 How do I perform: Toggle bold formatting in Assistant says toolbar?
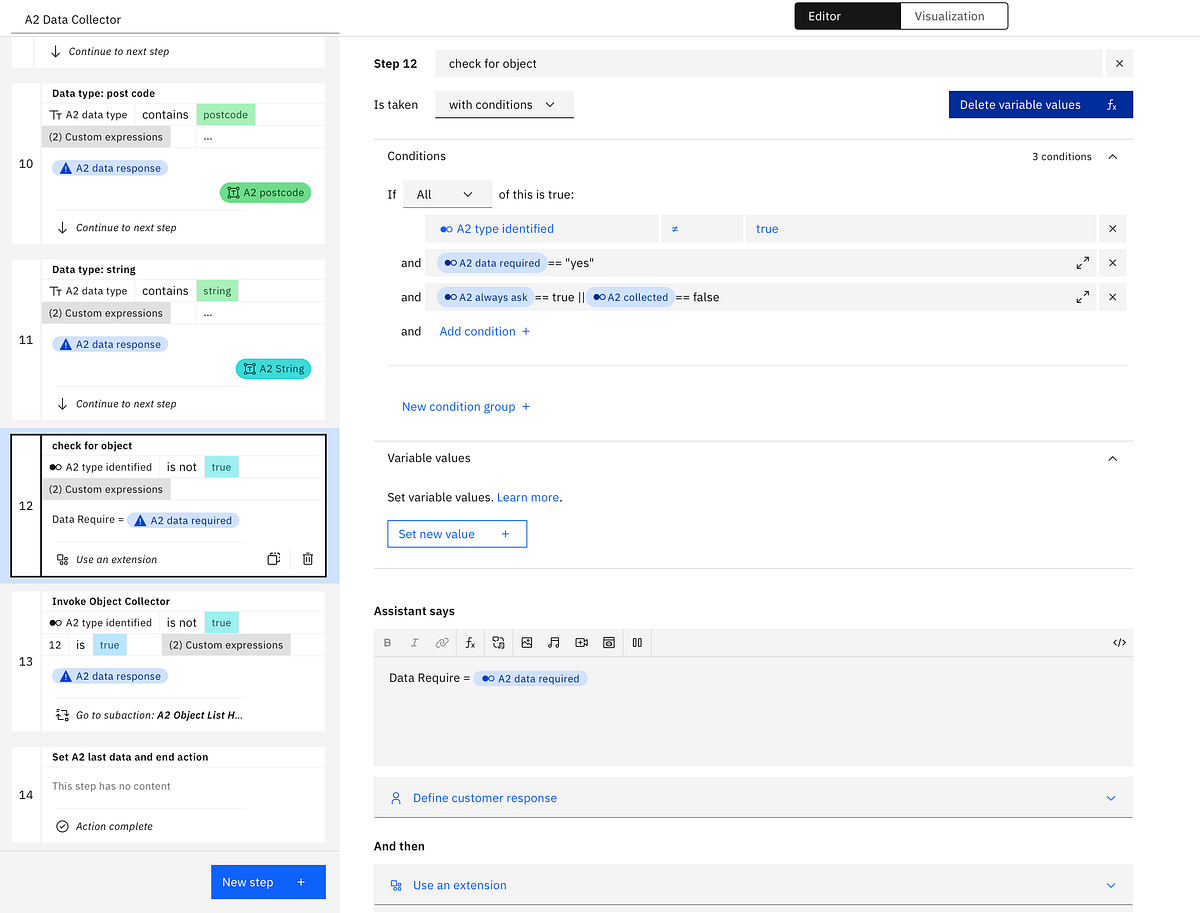tap(388, 643)
